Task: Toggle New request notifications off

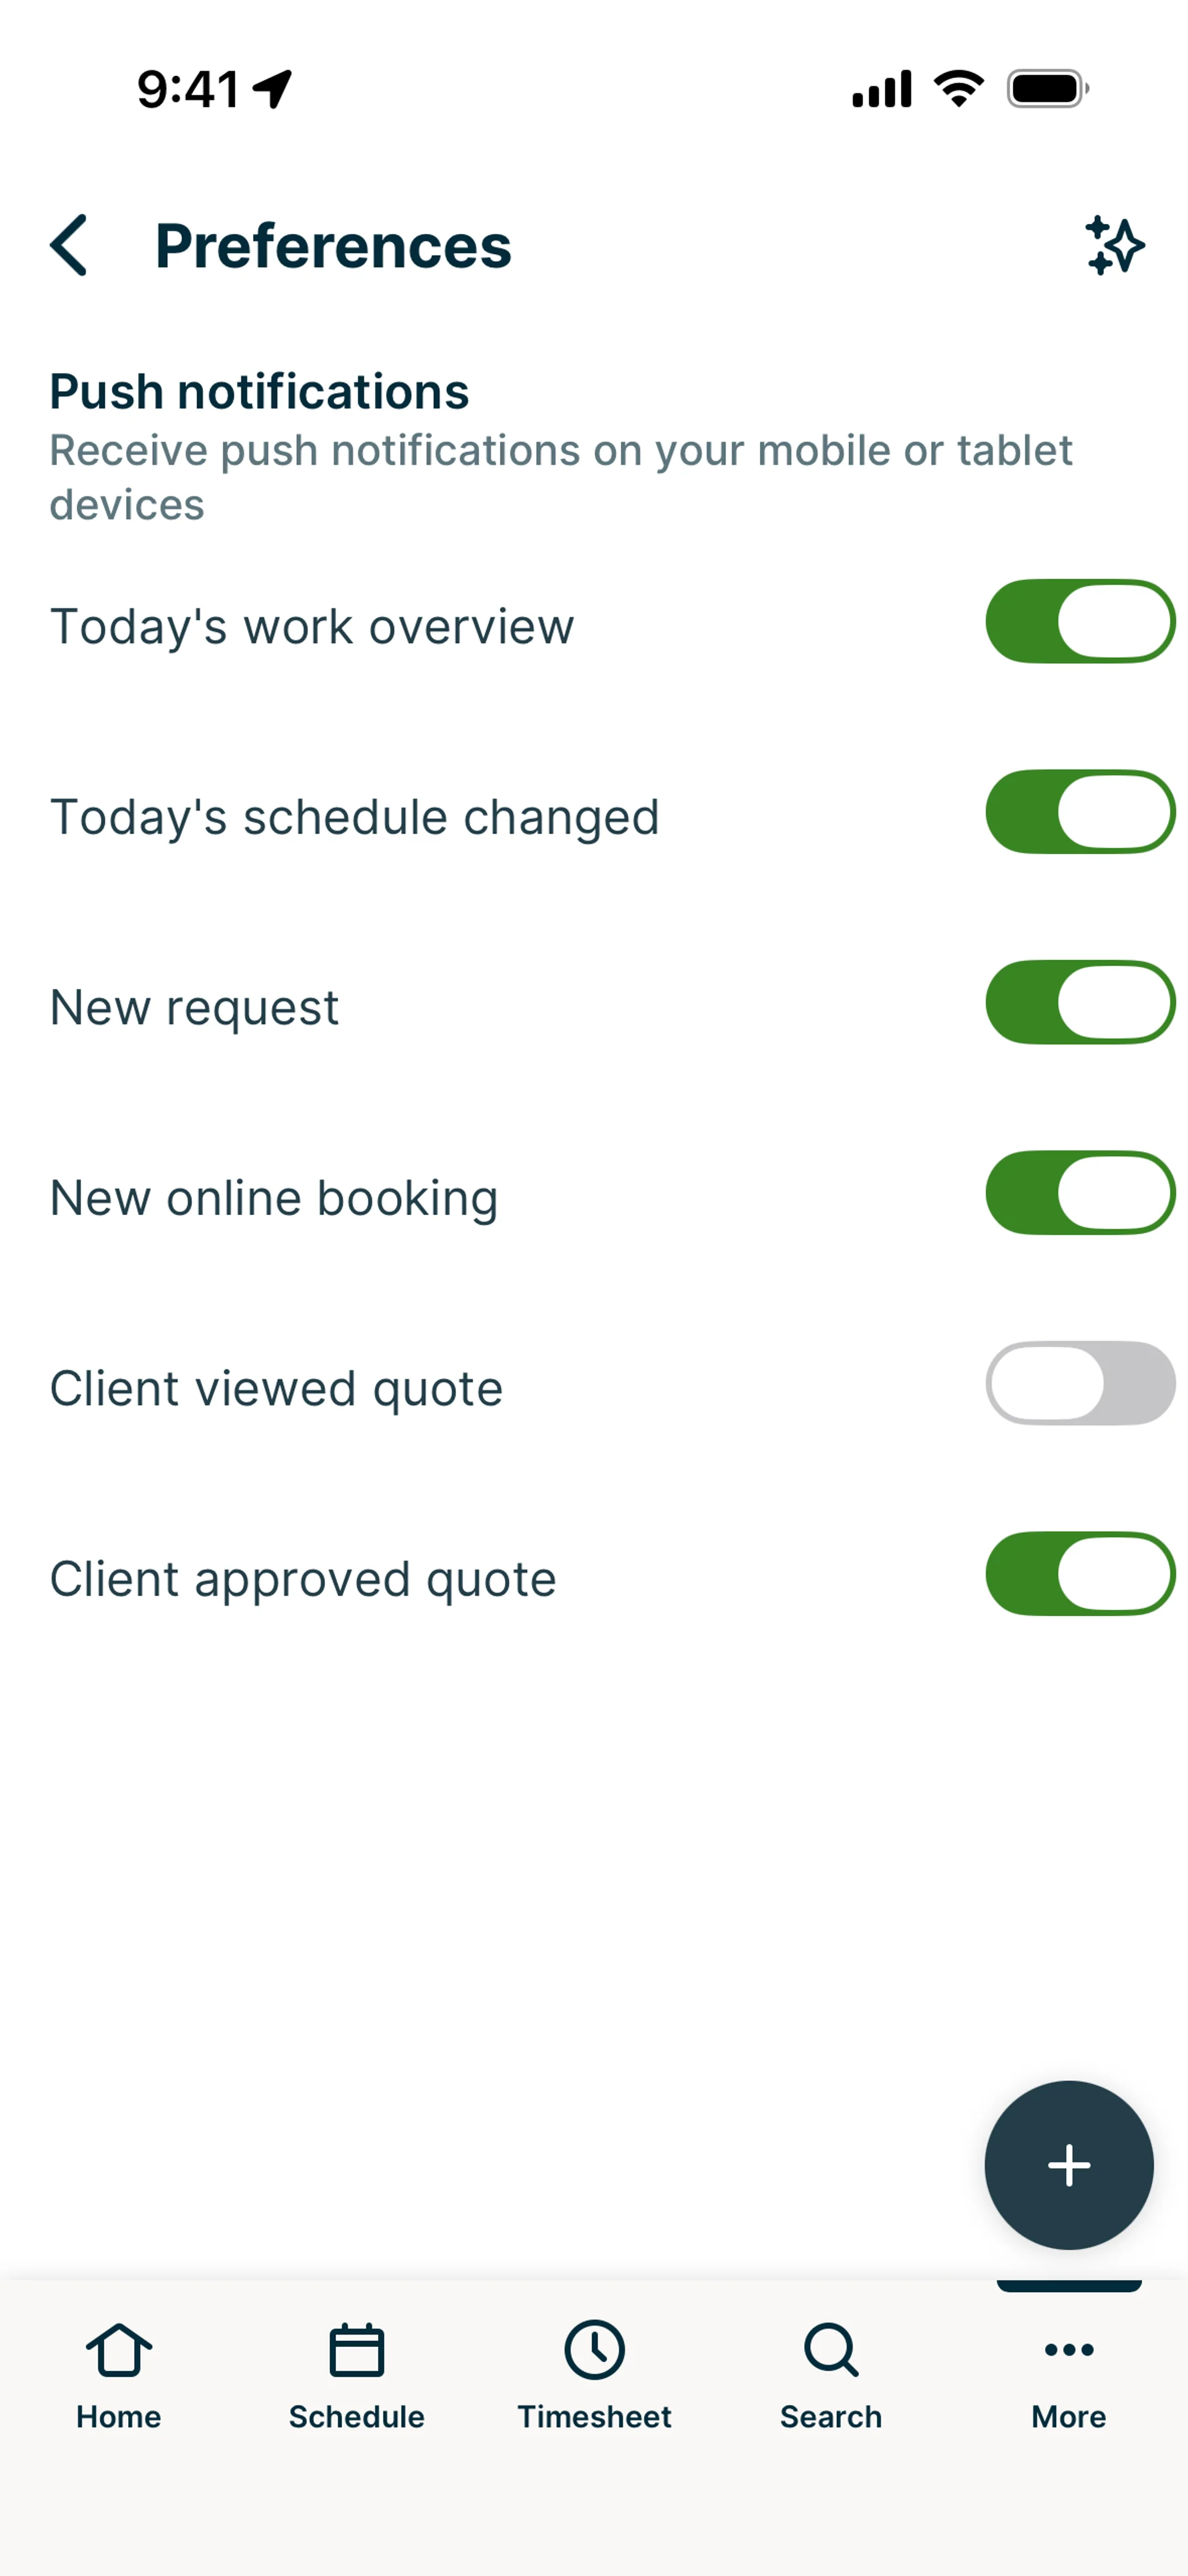Action: 1080,1002
